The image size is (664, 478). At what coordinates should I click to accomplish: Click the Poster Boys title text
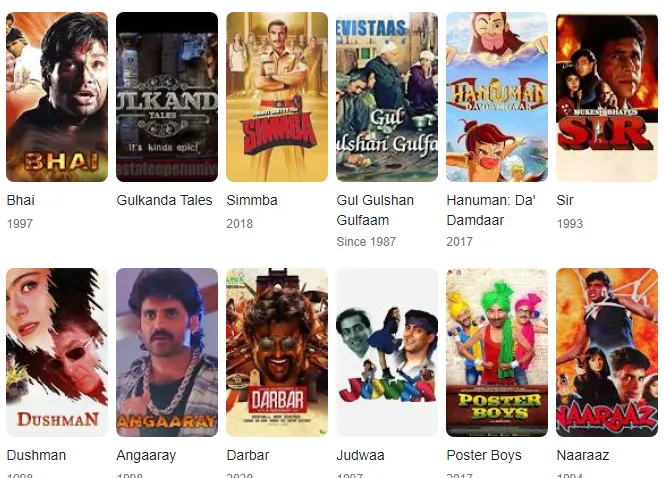[x=484, y=455]
